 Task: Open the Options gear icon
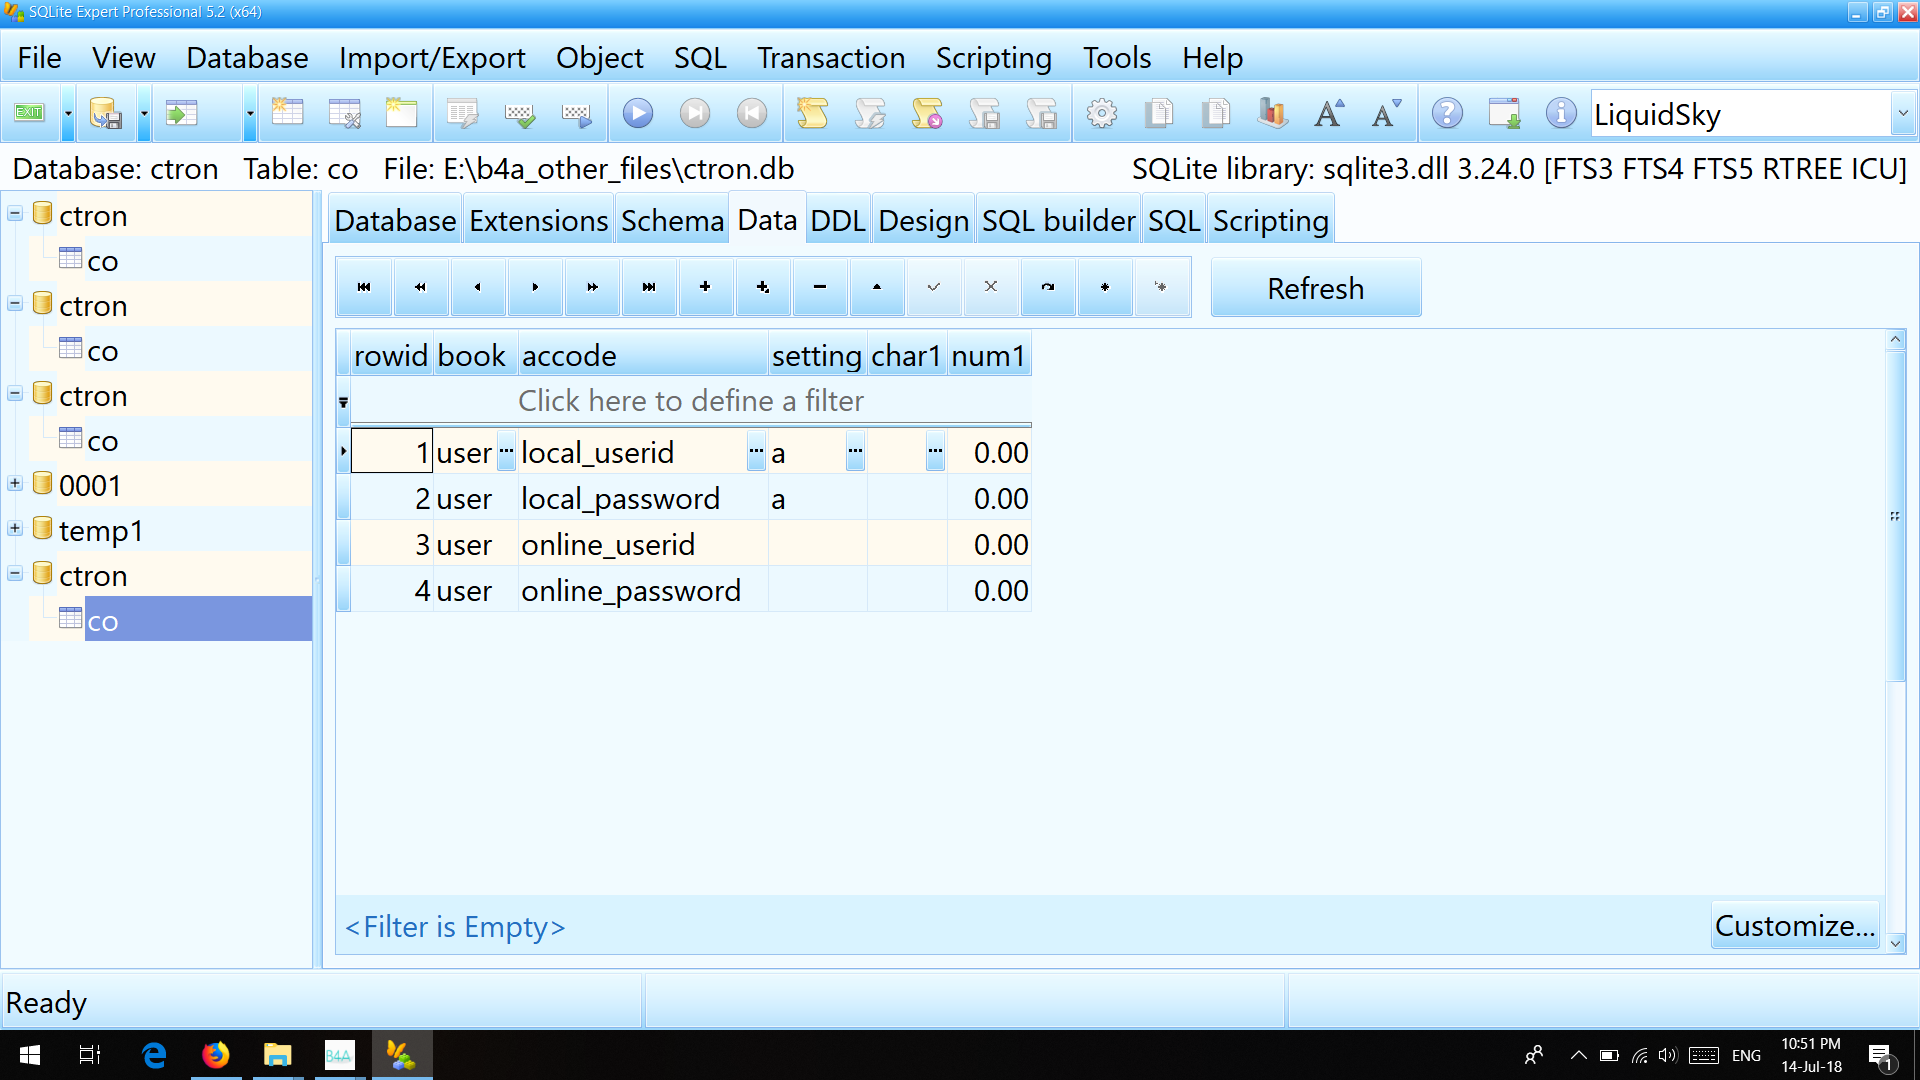point(1101,113)
